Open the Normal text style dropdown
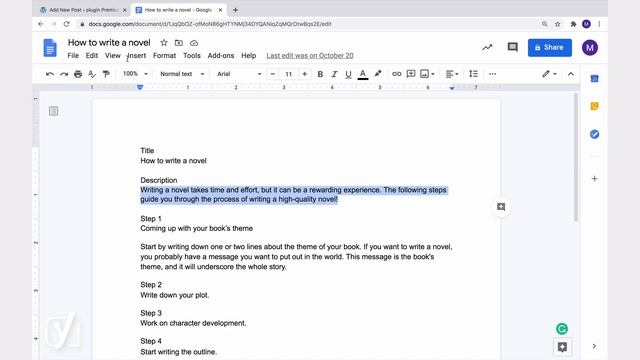 [x=182, y=74]
